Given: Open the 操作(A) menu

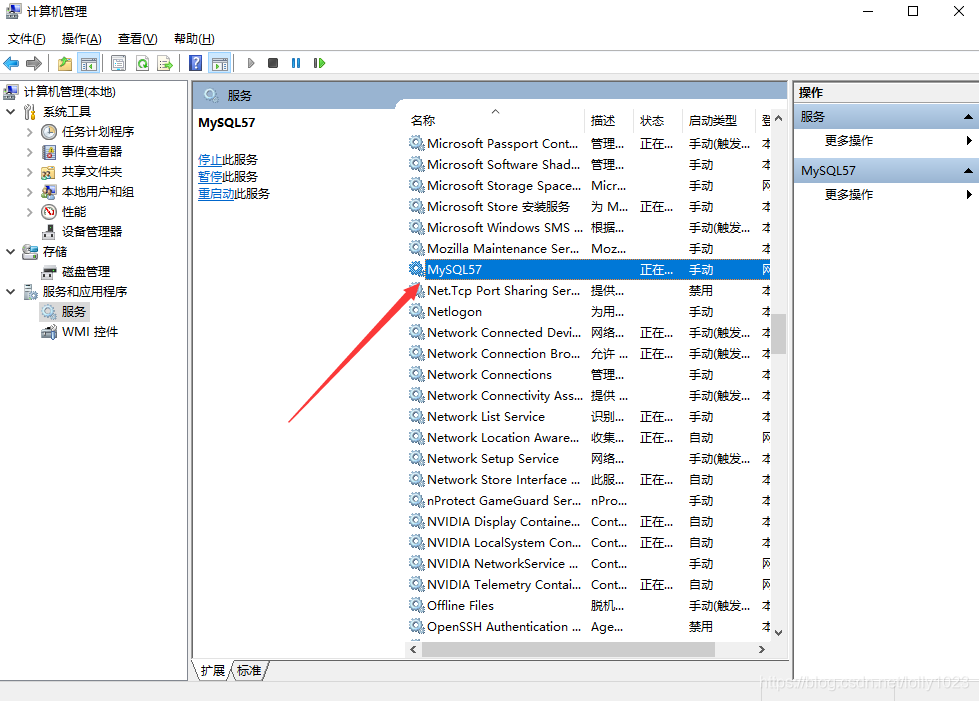Looking at the screenshot, I should tap(81, 39).
